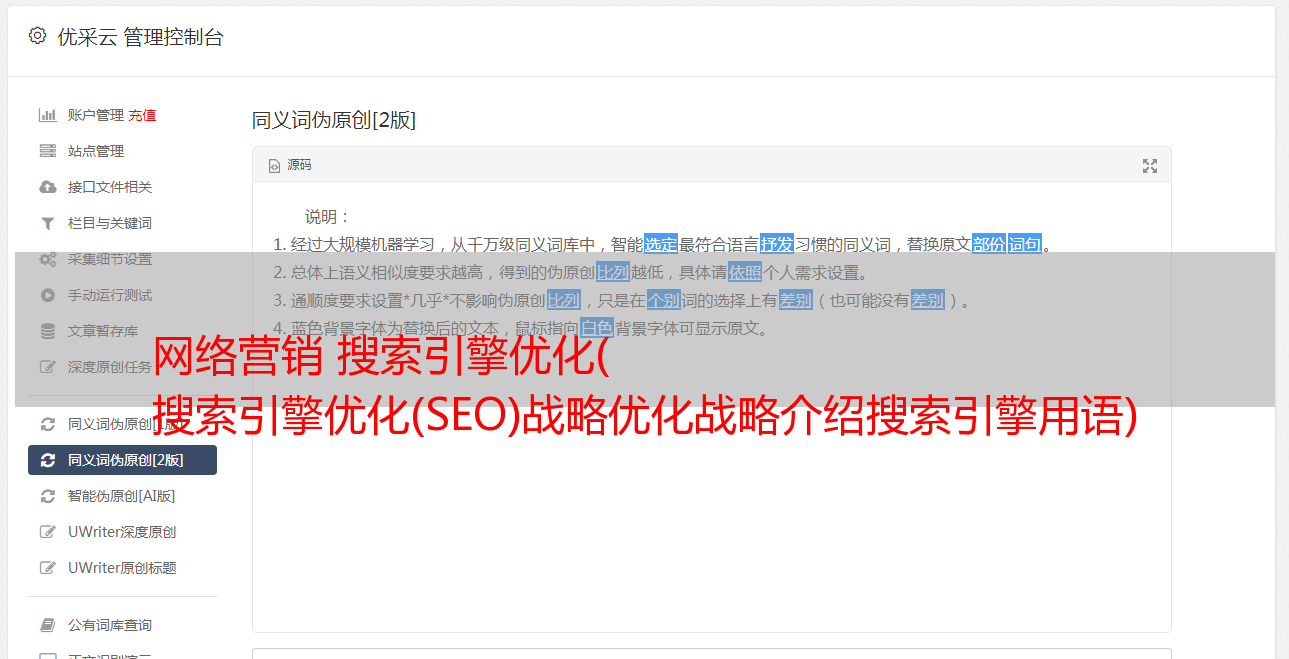The image size is (1289, 659).
Task: Click the 接口文件相关 cloud upload icon
Action: click(x=47, y=187)
